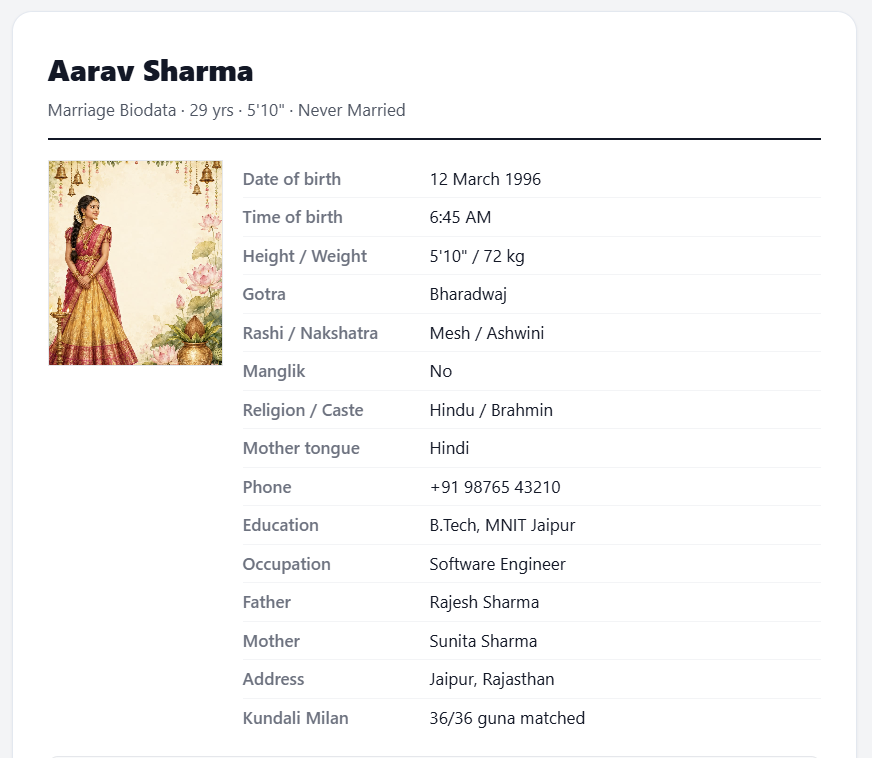Select the B.Tech, MNIT Jaipur value
The height and width of the screenshot is (758, 872).
pos(502,526)
